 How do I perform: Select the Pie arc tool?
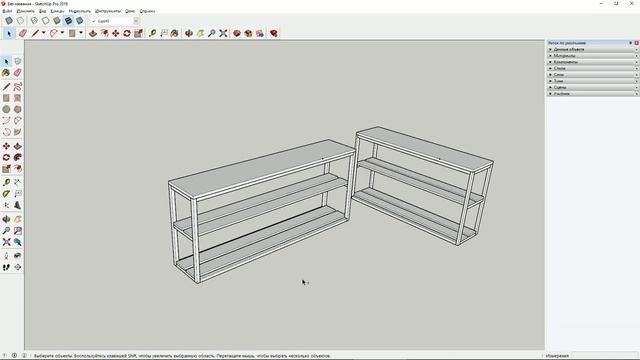(18, 132)
